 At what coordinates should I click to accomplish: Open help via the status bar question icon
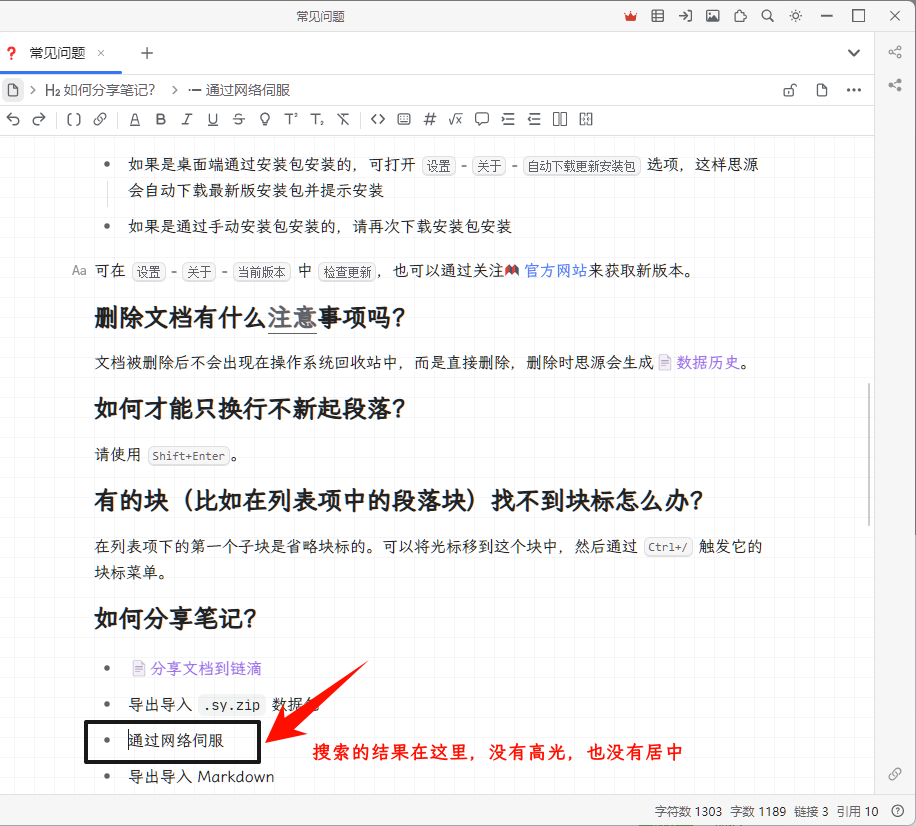click(x=898, y=811)
